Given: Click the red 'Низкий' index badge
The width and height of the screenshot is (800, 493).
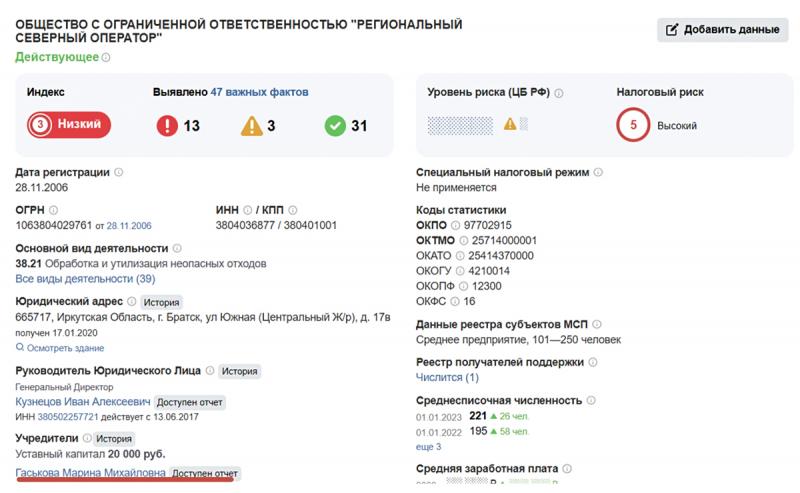Looking at the screenshot, I should (x=69, y=125).
